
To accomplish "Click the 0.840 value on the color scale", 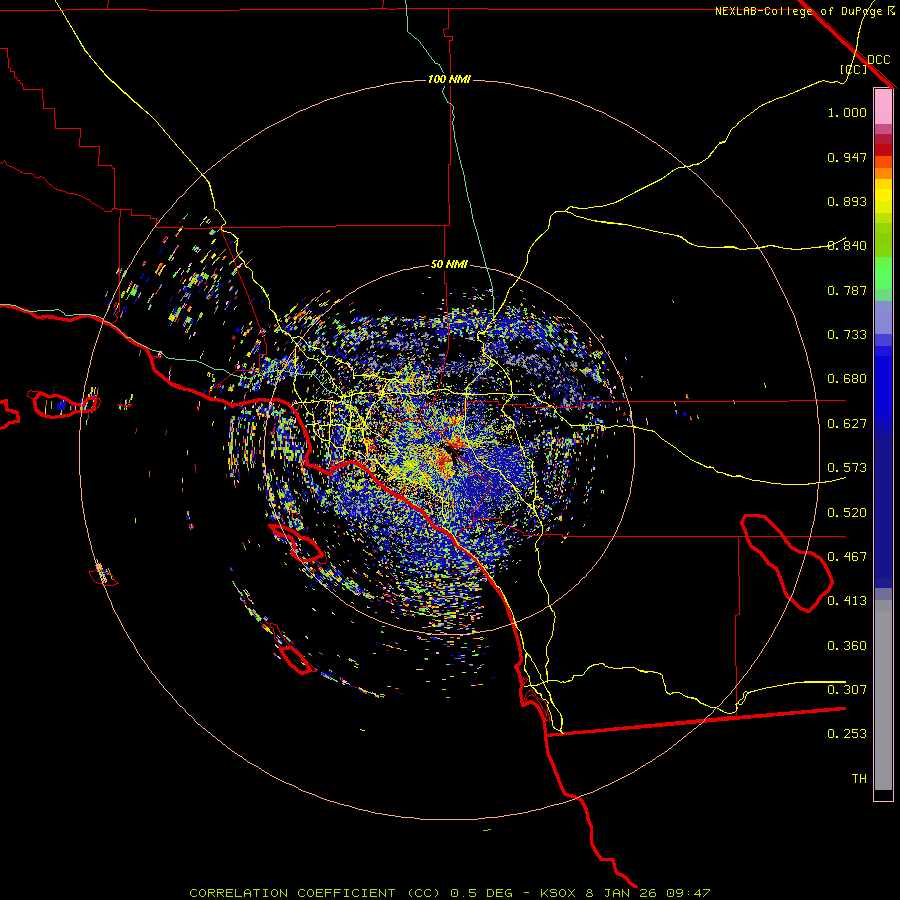I will (x=847, y=246).
